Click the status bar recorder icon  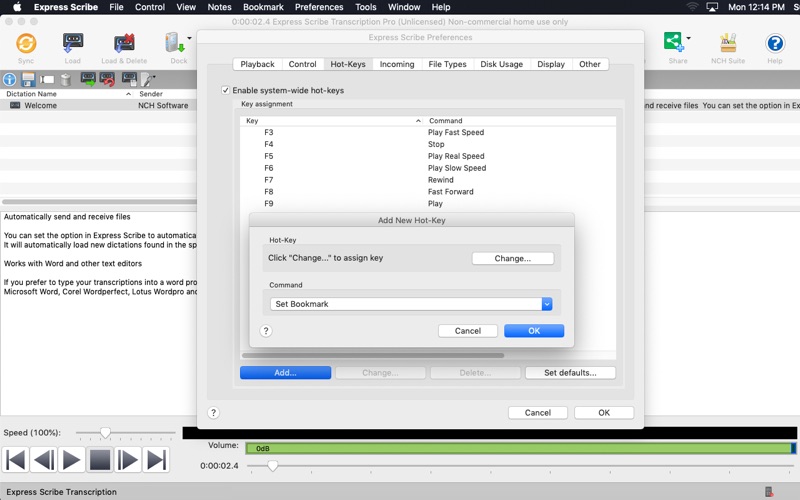pos(769,492)
